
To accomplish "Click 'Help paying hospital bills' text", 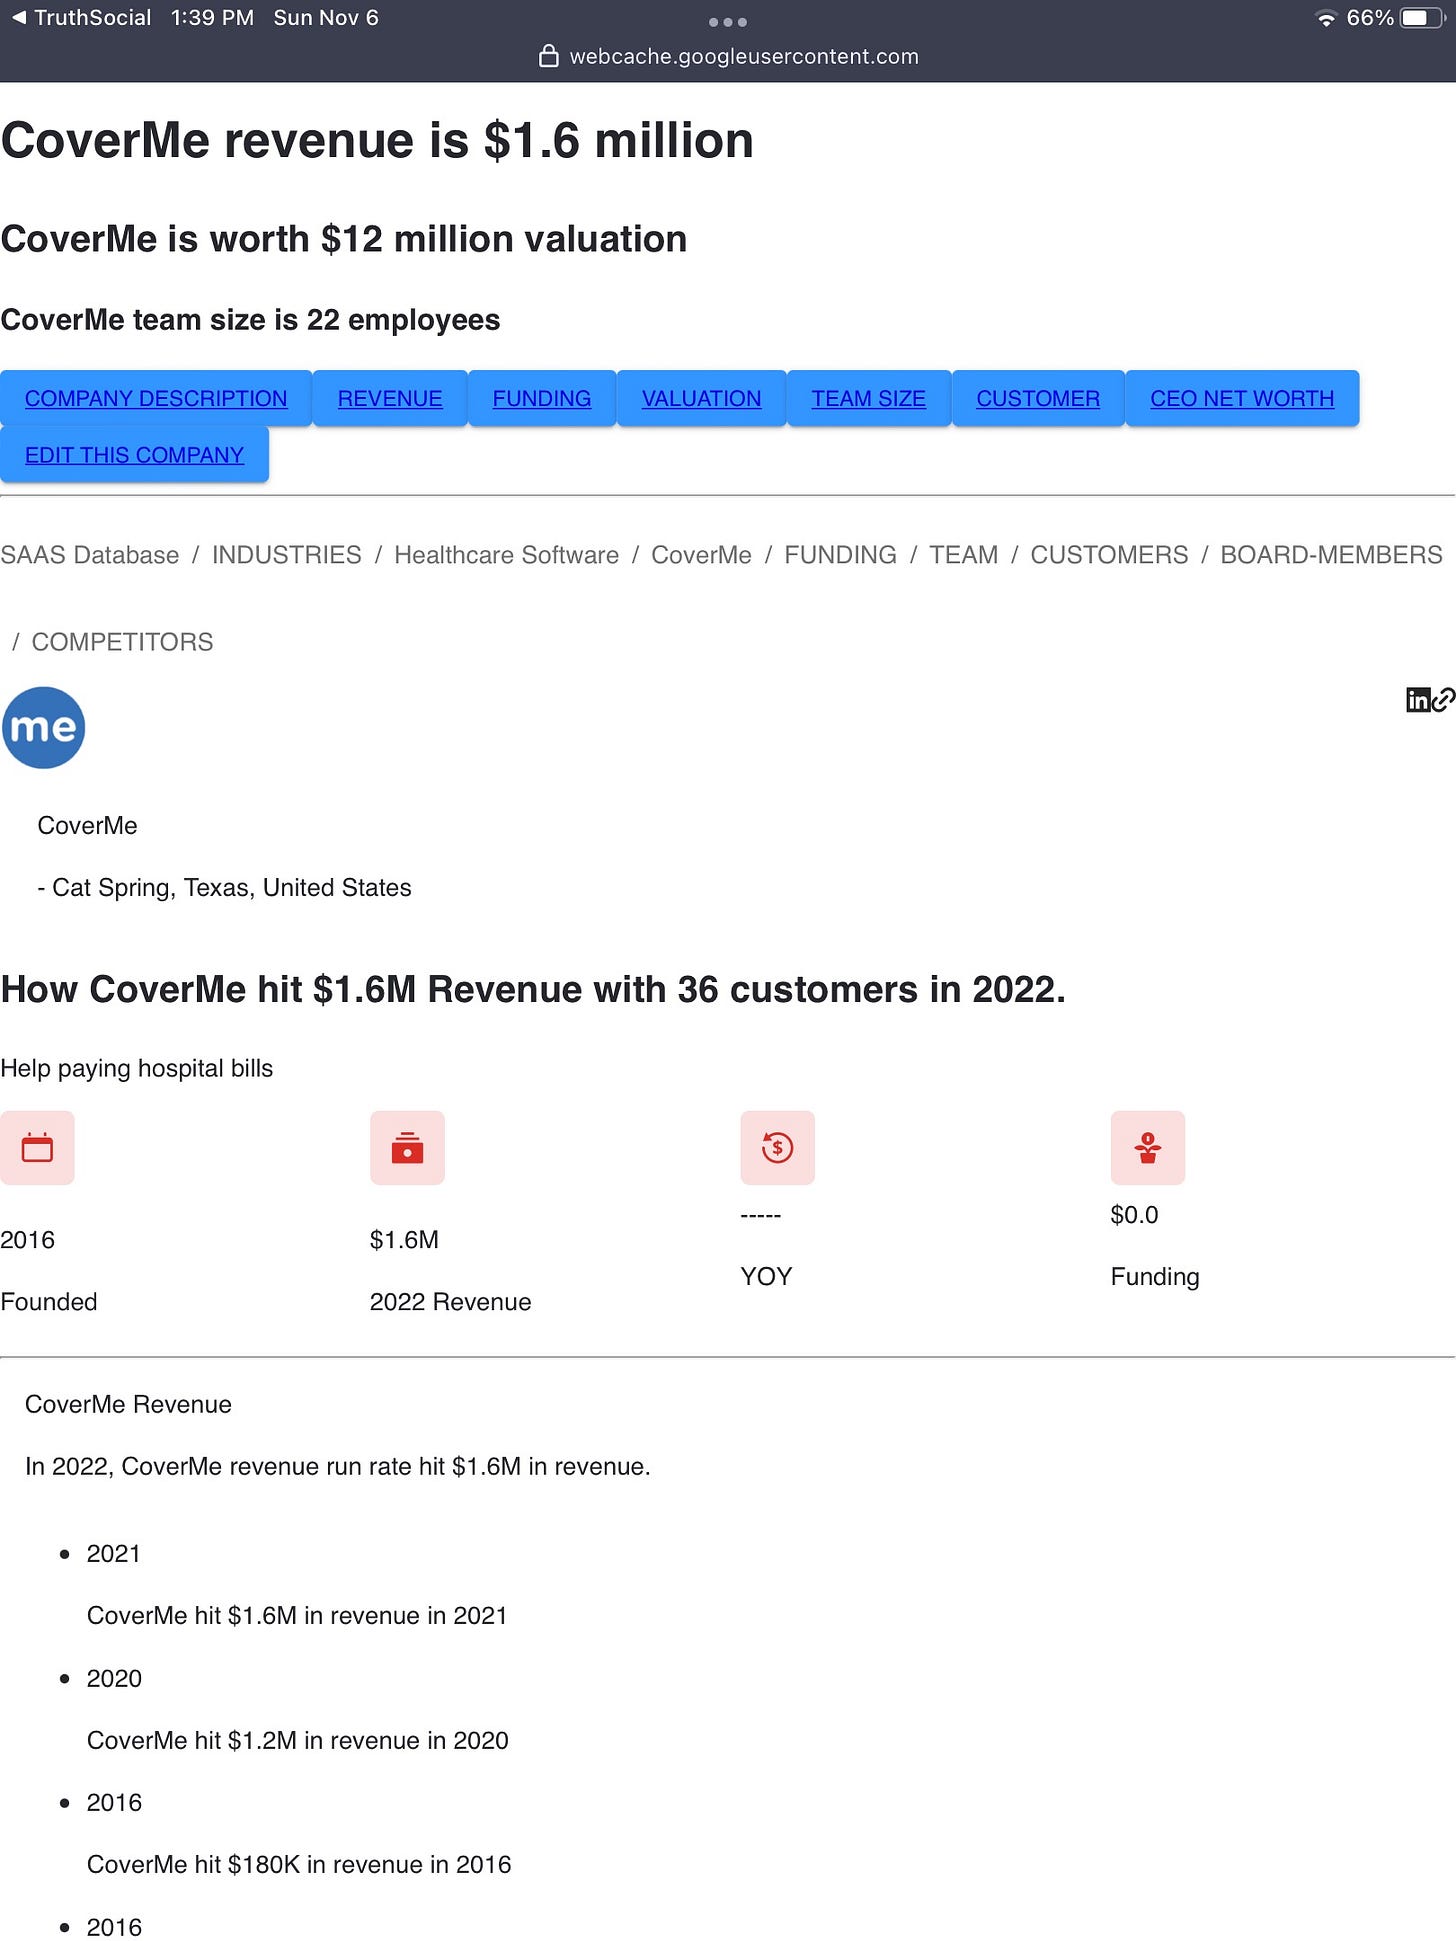I will point(137,1068).
